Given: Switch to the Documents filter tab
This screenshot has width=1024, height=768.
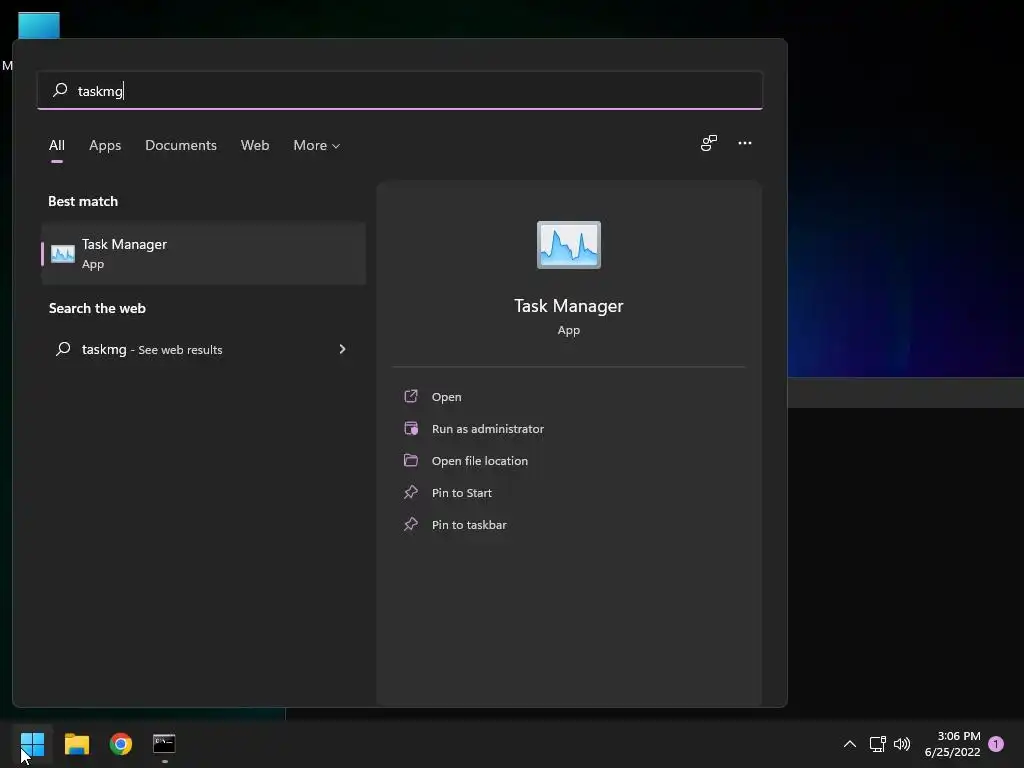Looking at the screenshot, I should [x=181, y=145].
